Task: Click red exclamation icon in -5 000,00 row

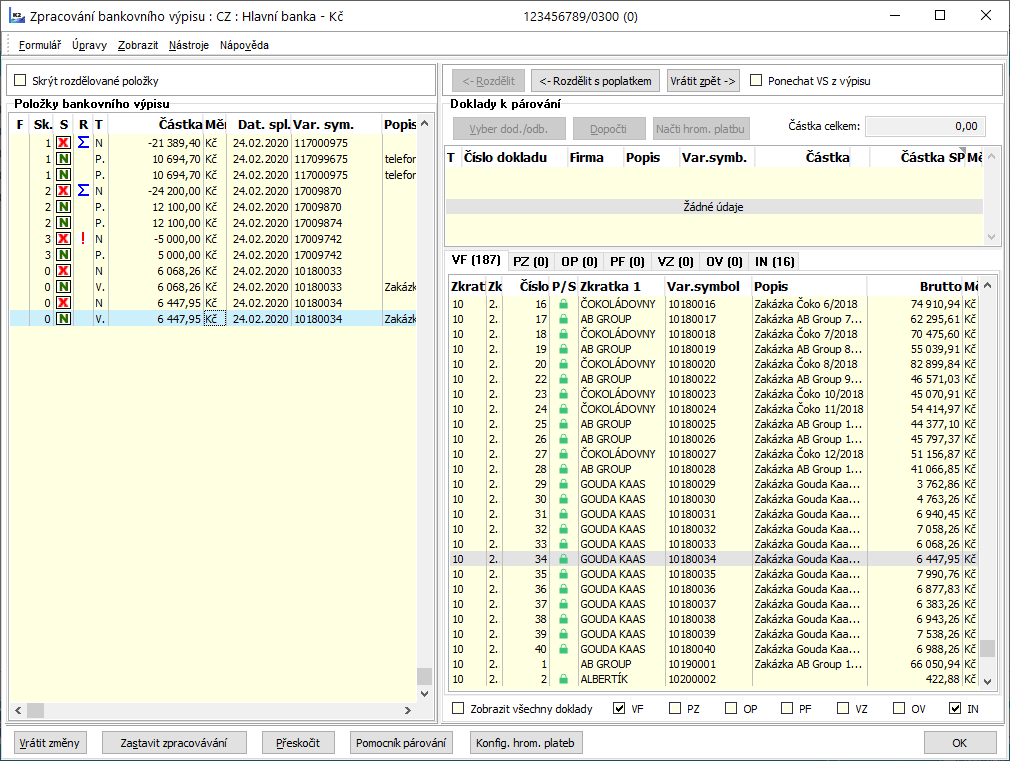Action: [83, 238]
